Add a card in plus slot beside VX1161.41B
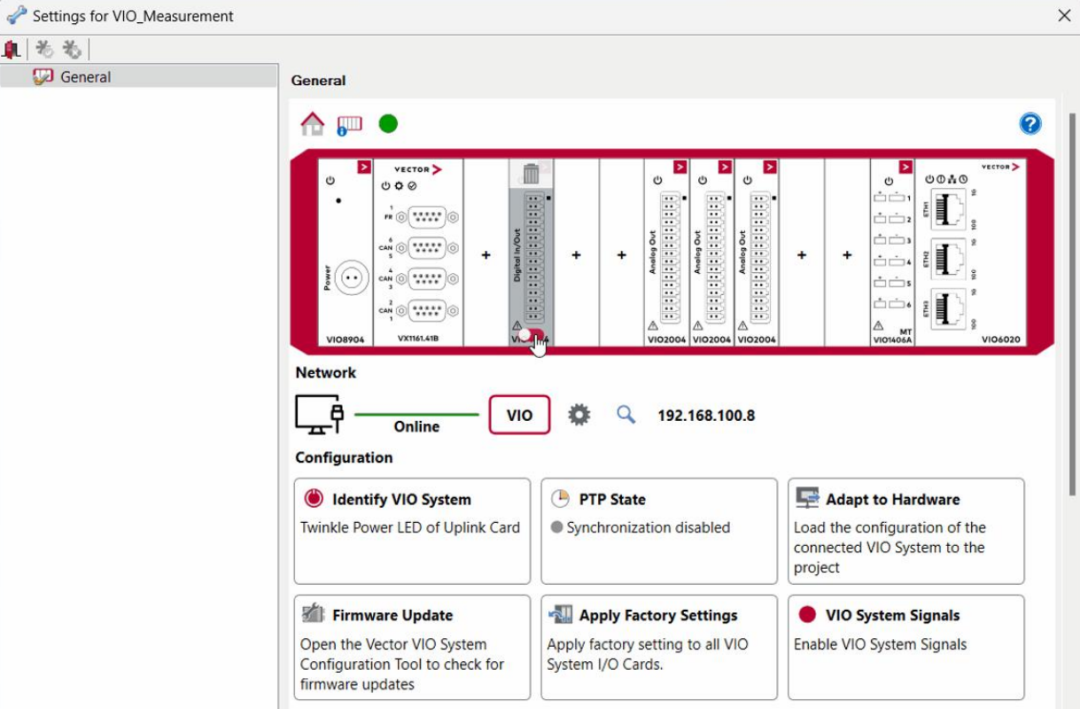1080x709 pixels. pyautogui.click(x=486, y=255)
